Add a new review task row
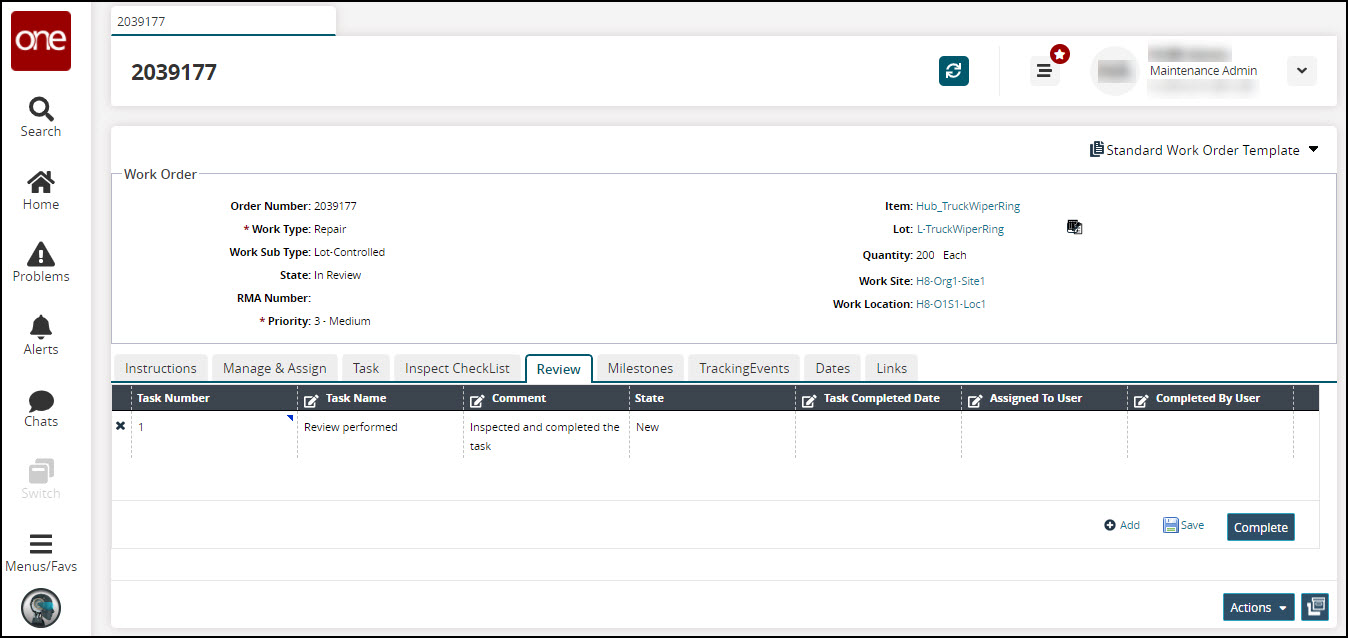 click(x=1122, y=525)
